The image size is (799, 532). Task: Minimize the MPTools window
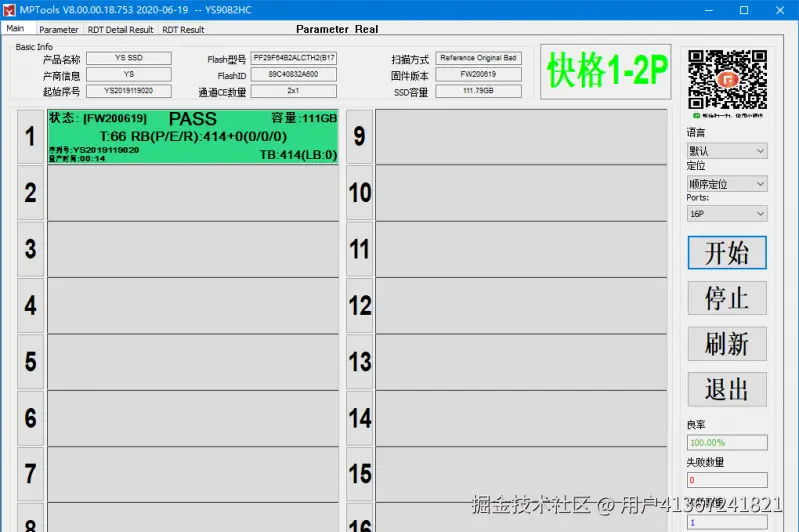[709, 10]
